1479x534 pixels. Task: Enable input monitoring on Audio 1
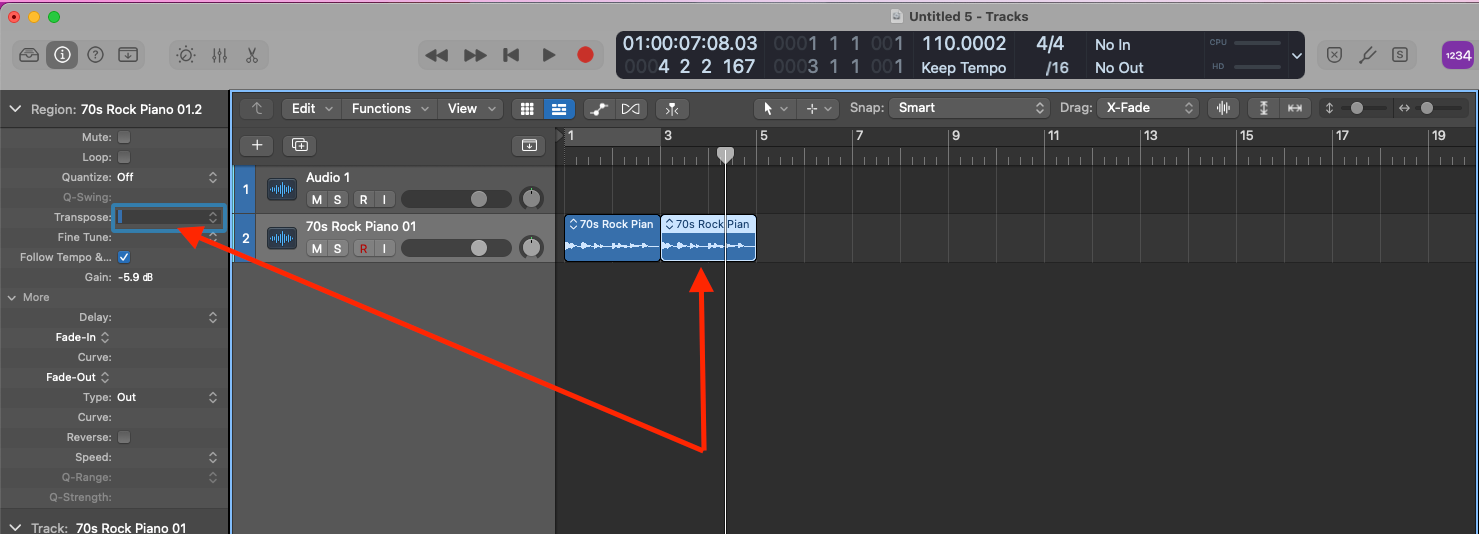pyautogui.click(x=384, y=200)
